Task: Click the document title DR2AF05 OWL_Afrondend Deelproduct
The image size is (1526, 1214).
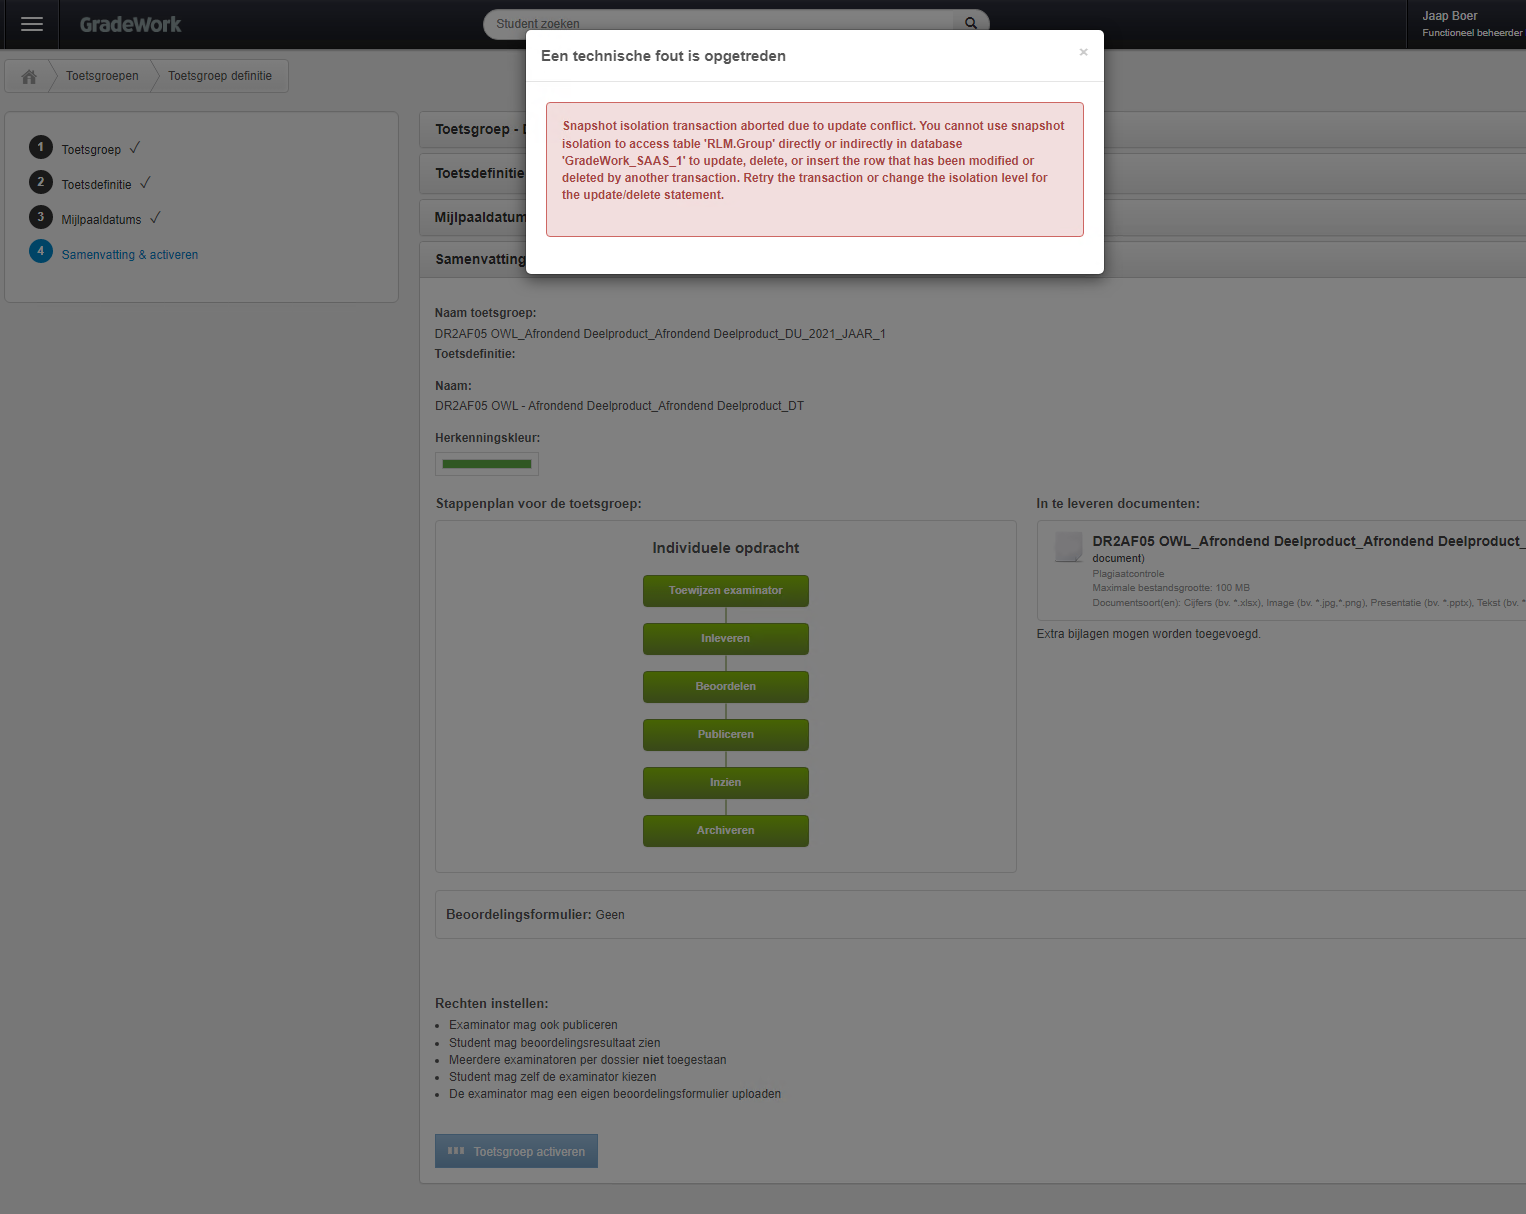Action: click(1308, 541)
